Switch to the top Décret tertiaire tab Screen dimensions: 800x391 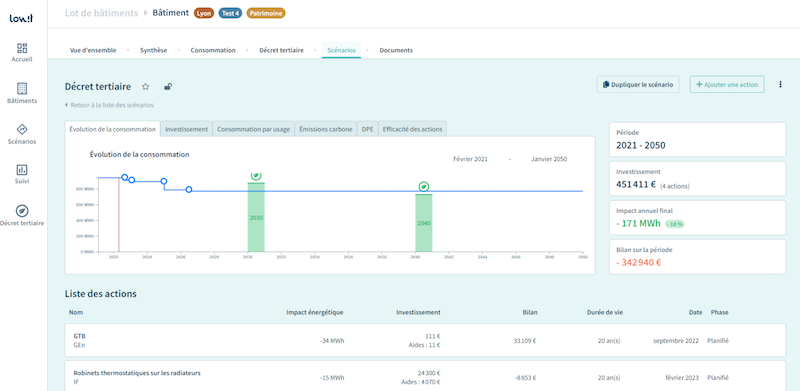[x=281, y=51]
